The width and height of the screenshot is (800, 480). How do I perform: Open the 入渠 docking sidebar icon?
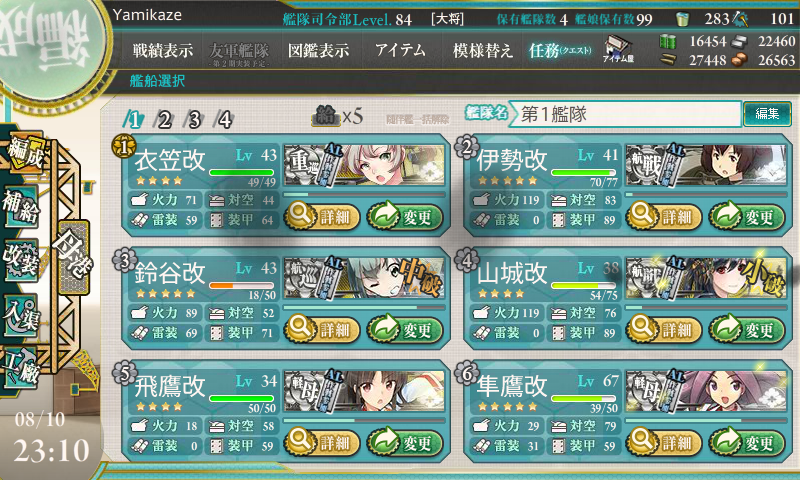tap(20, 315)
